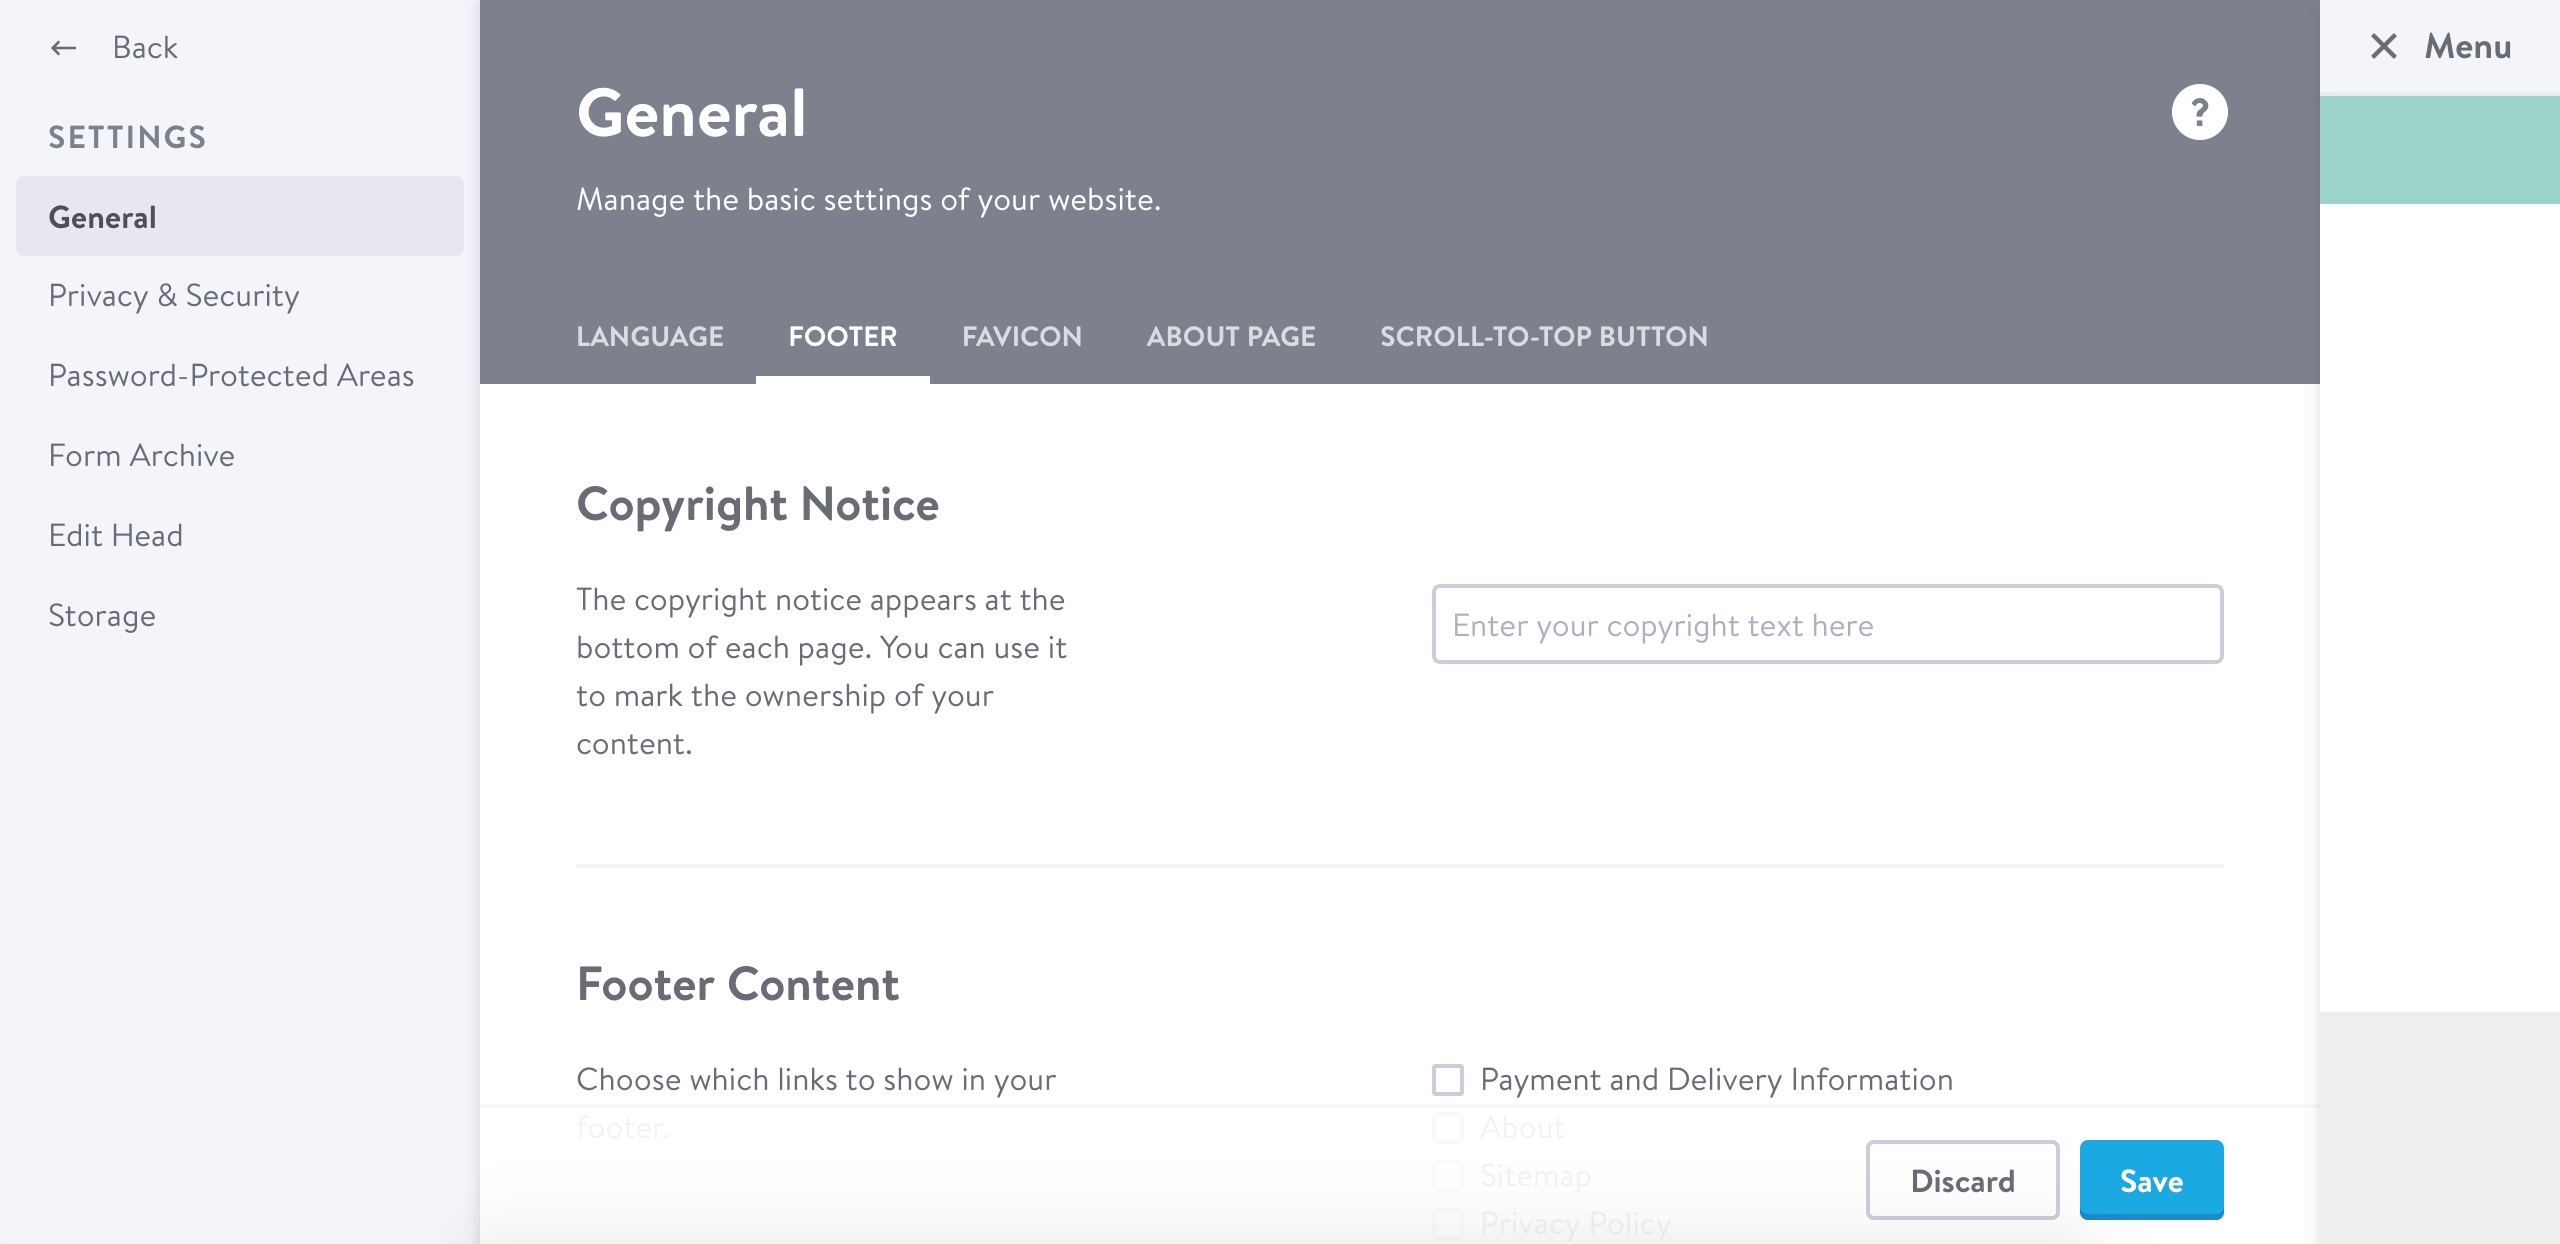Open the Scroll-To-Top Button tab
Viewport: 2560px width, 1244px height.
coord(1543,336)
